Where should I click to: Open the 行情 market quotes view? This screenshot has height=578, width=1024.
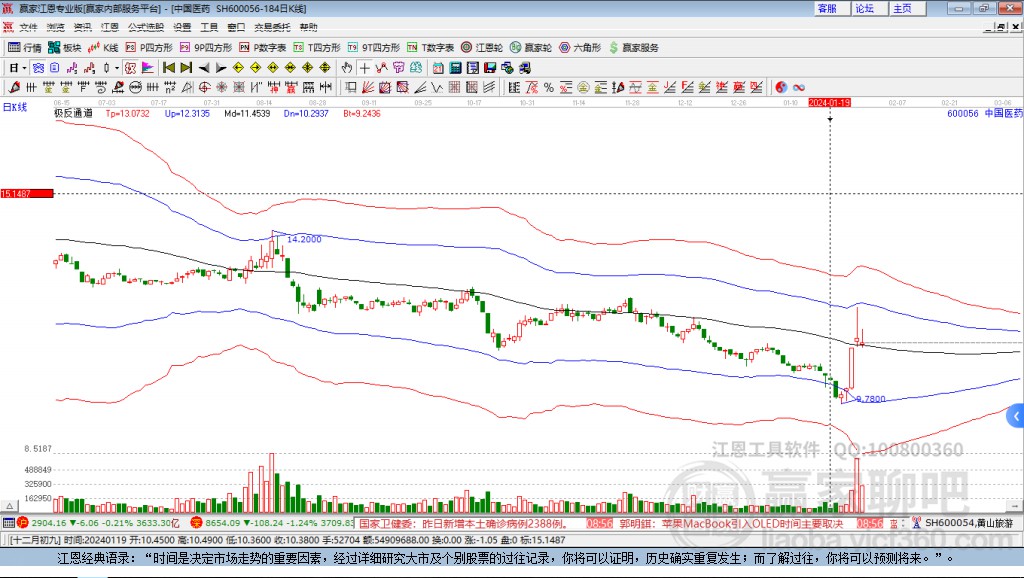(x=25, y=47)
